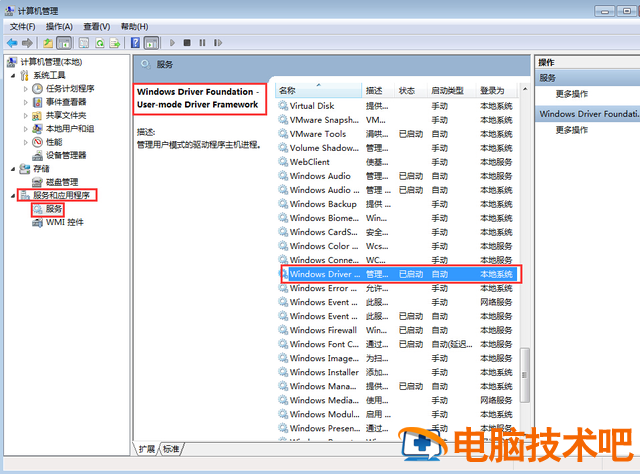Click the Back arrow toolbar icon
The image size is (640, 474).
[x=12, y=42]
